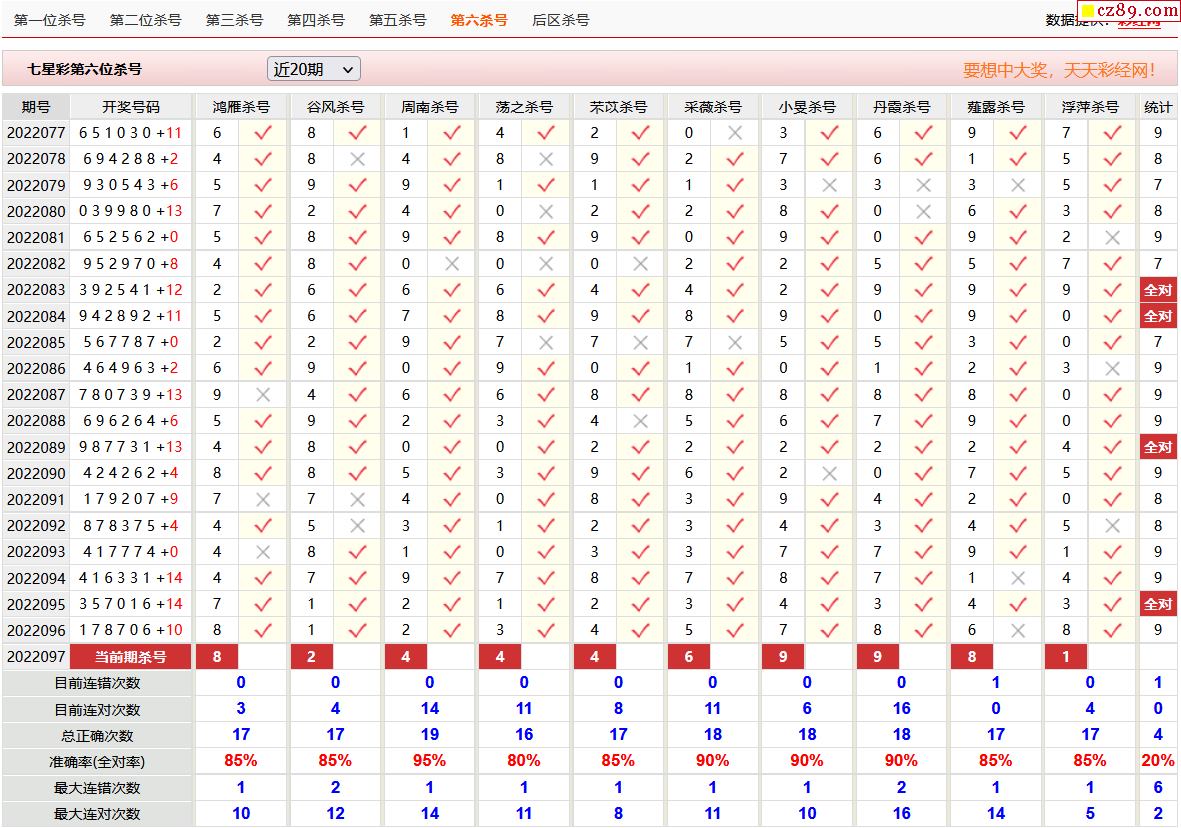
Task: Open the 第五杀号 tab
Action: pos(397,20)
